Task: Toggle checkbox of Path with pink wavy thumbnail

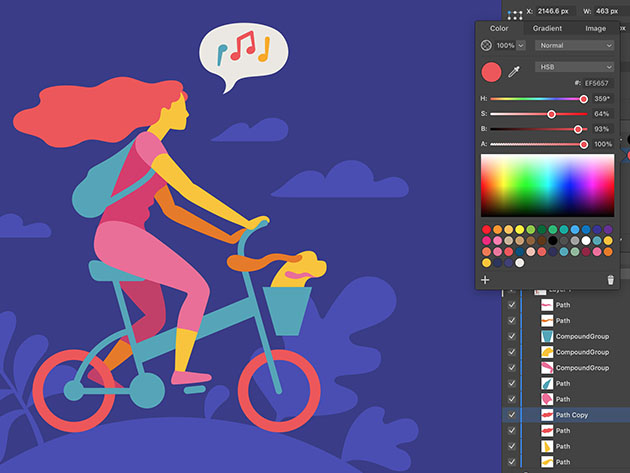Action: [x=511, y=305]
